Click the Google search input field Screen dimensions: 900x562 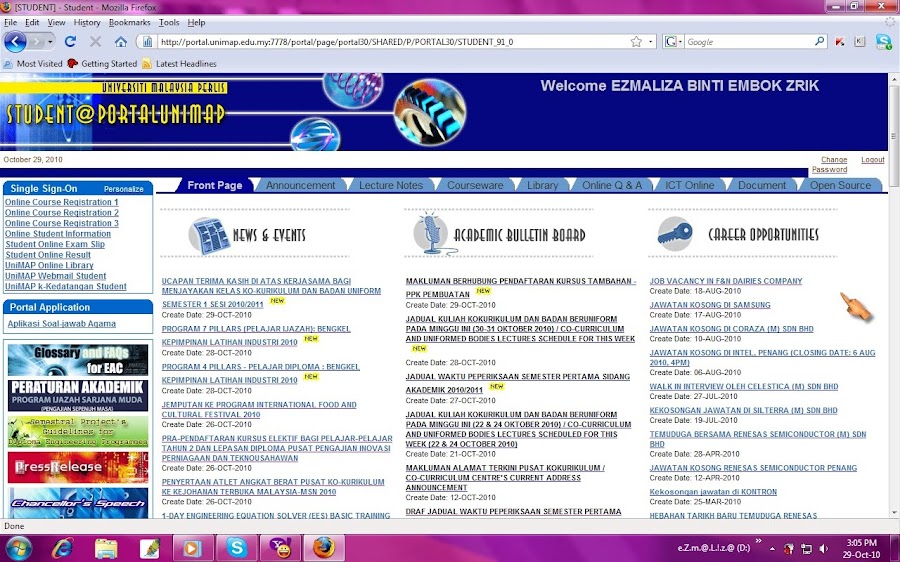pyautogui.click(x=748, y=42)
